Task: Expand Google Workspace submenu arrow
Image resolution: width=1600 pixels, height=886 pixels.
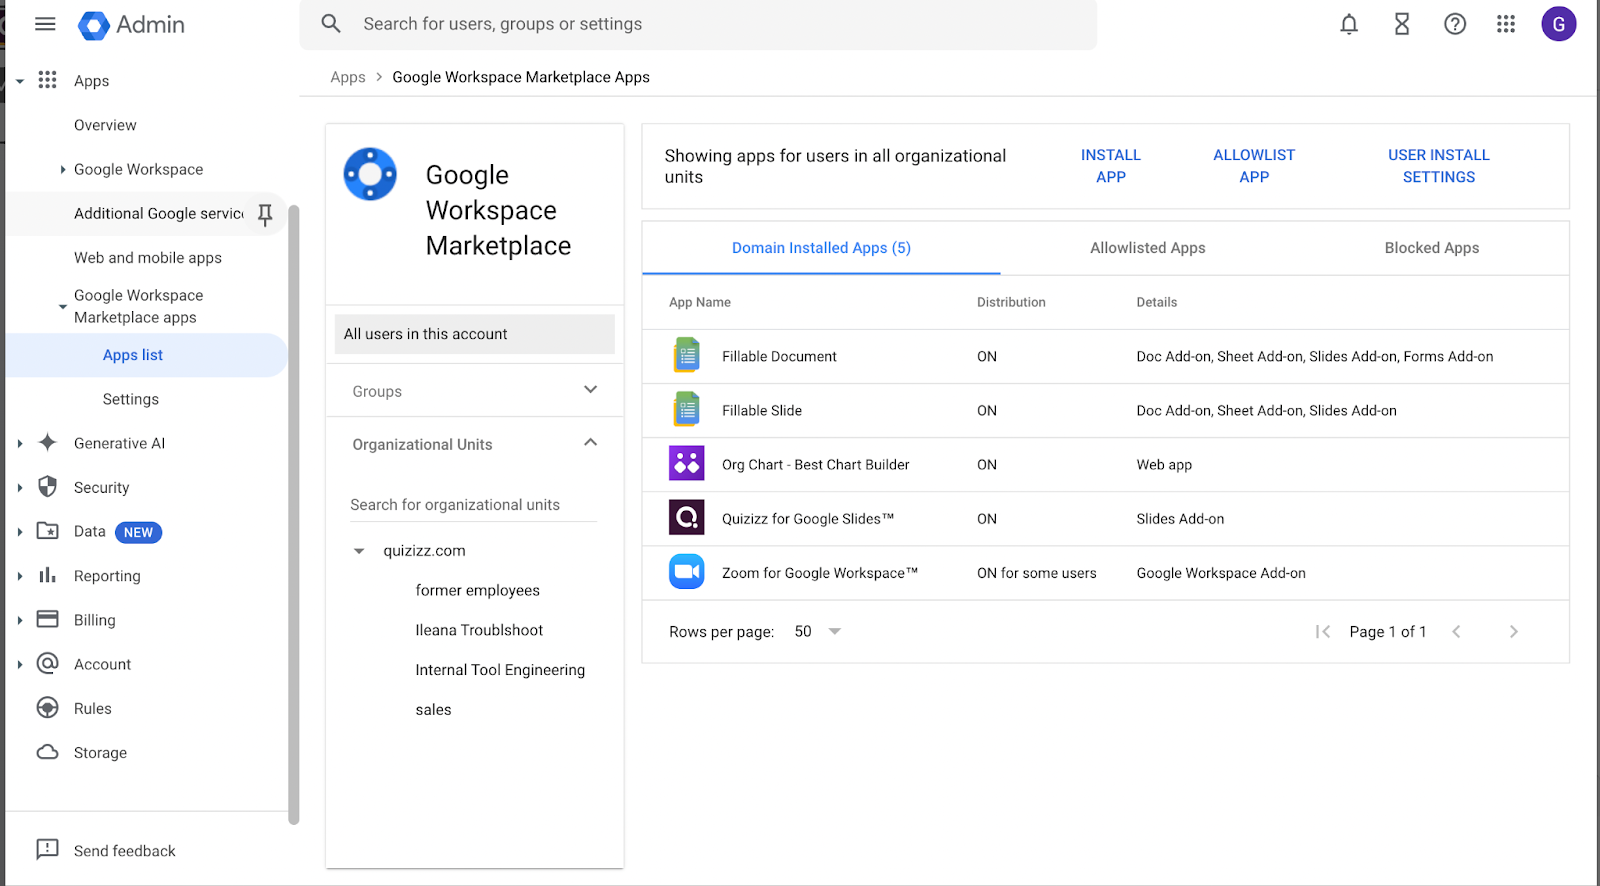Action: 62,170
